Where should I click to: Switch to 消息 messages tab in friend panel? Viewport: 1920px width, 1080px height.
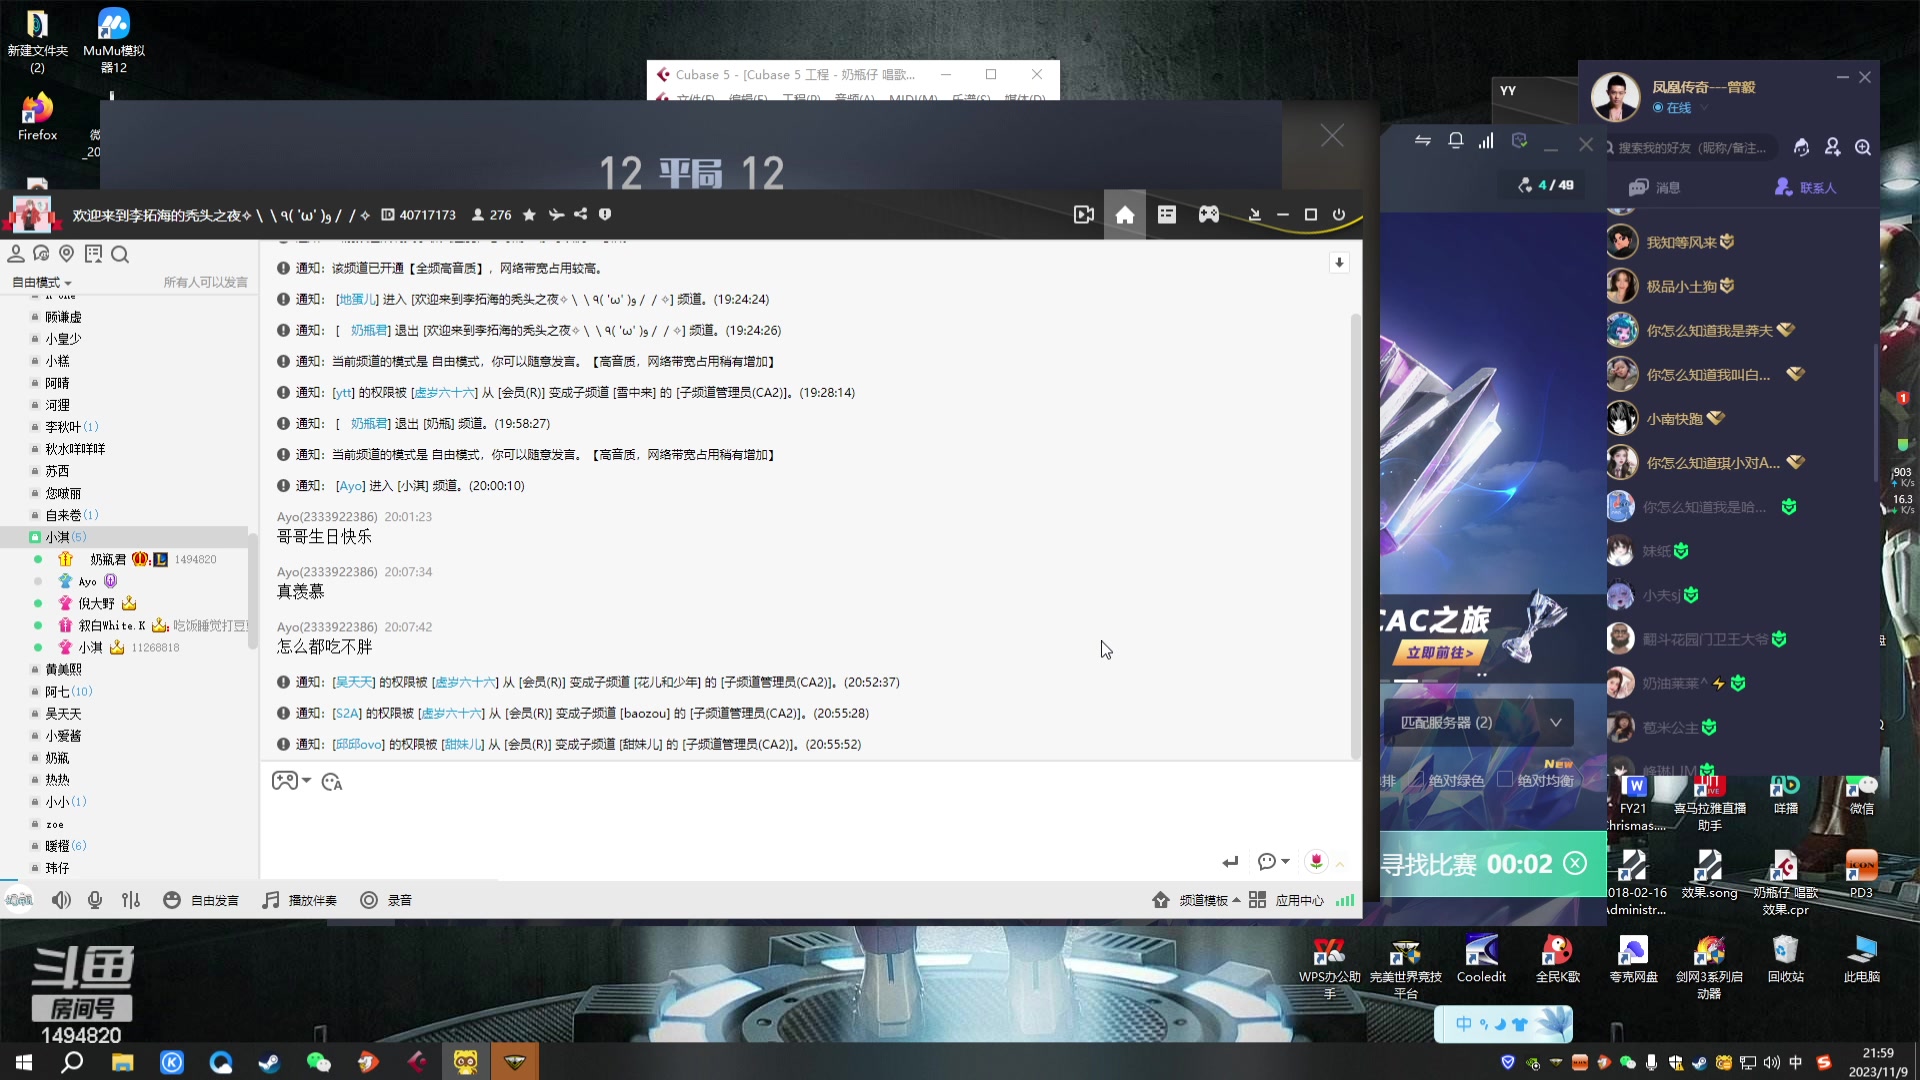point(1655,188)
